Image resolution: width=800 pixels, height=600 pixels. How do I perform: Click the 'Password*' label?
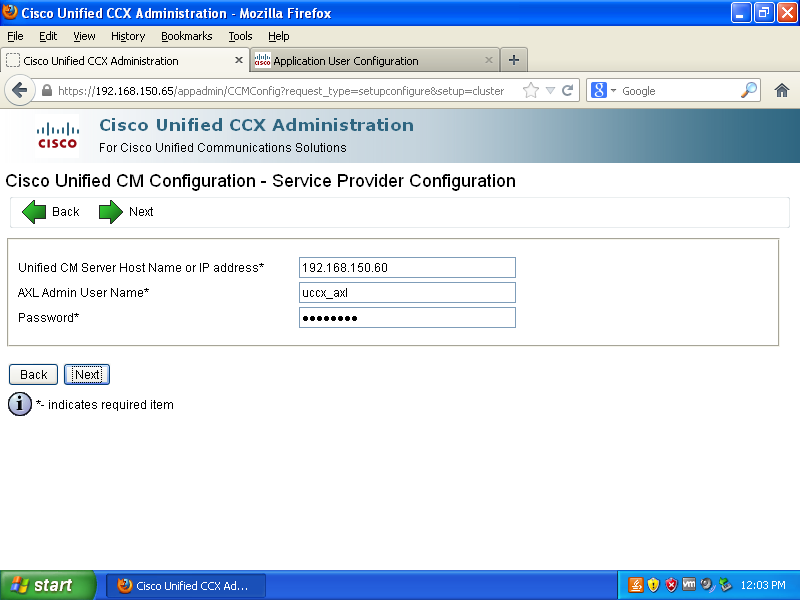[48, 318]
